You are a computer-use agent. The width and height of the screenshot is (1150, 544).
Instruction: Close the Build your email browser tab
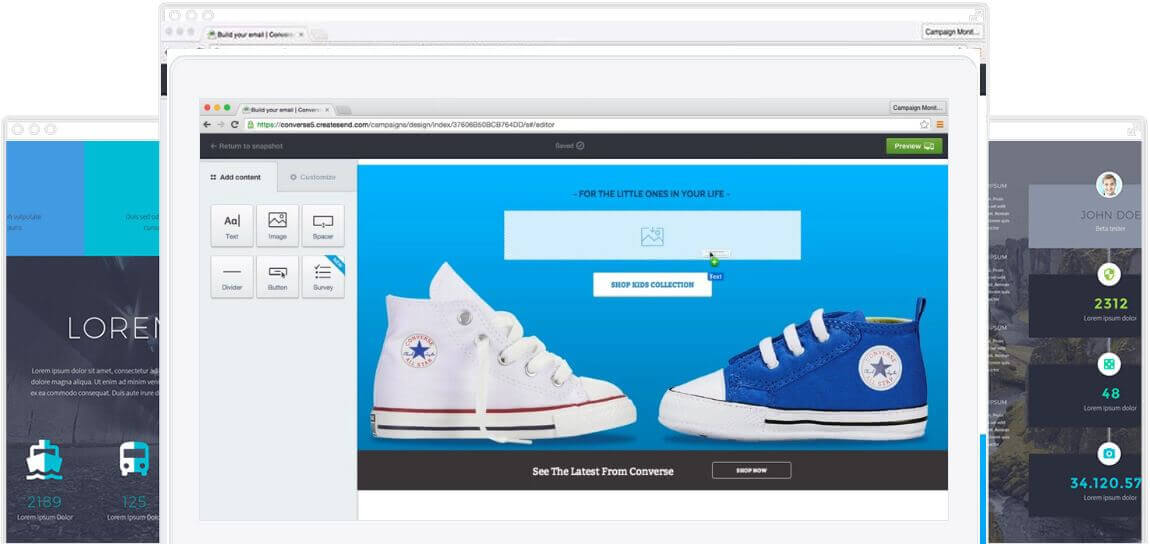click(x=327, y=109)
